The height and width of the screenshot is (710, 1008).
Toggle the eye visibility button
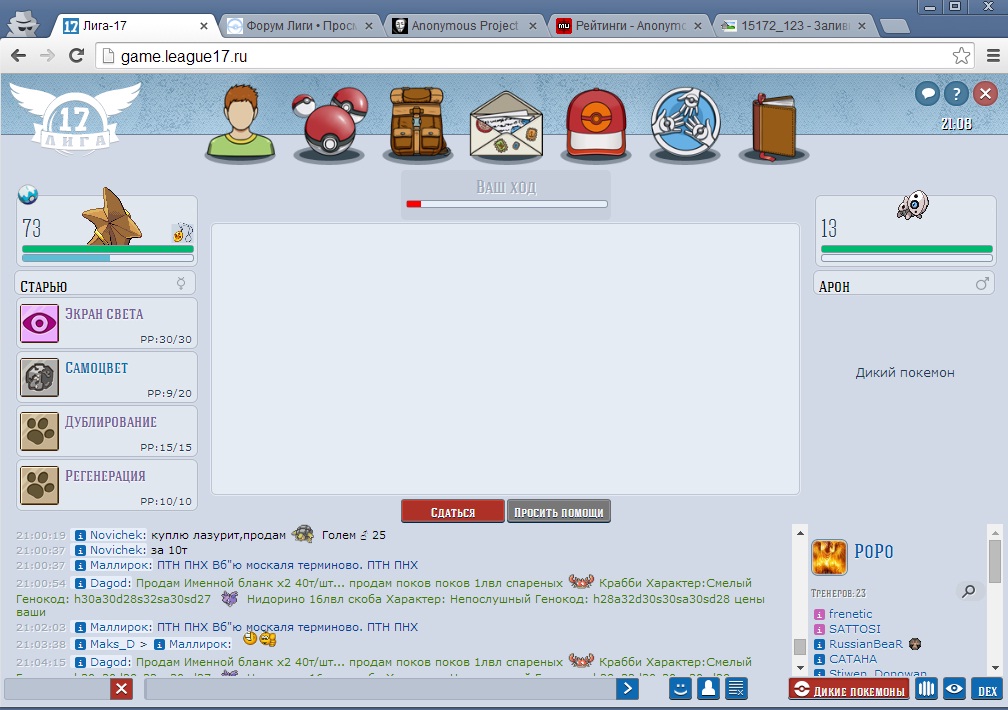point(955,689)
